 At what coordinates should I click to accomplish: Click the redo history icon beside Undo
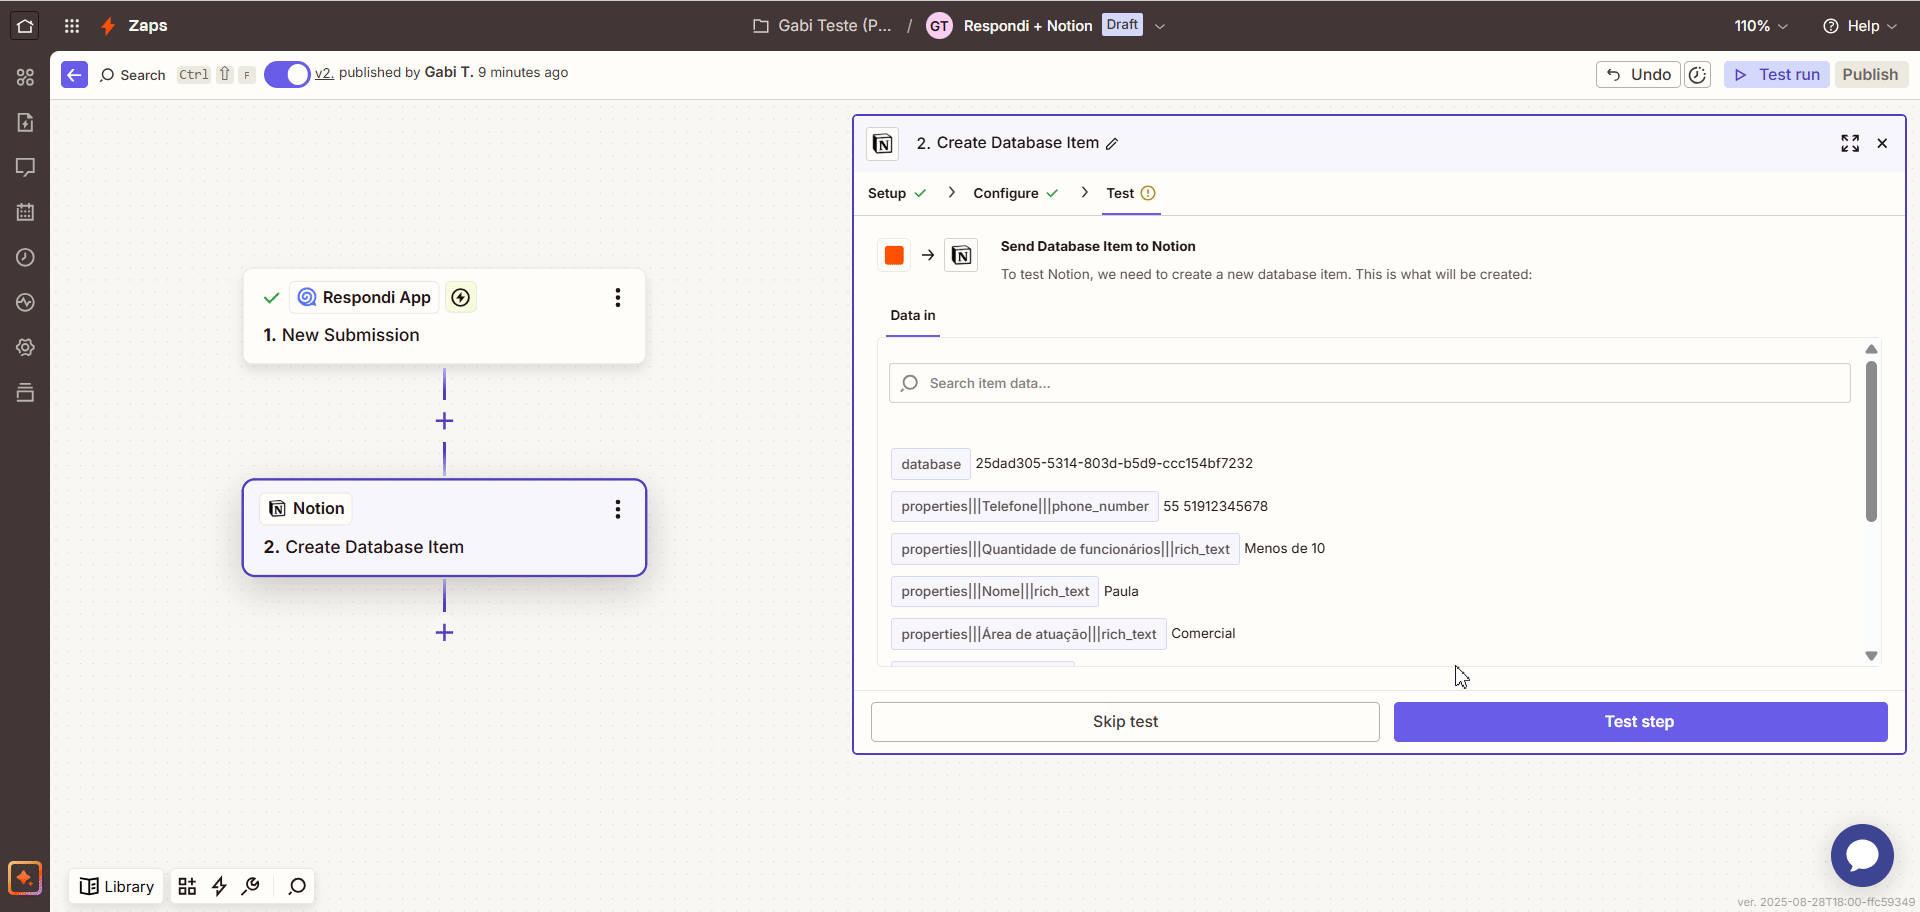coord(1698,75)
